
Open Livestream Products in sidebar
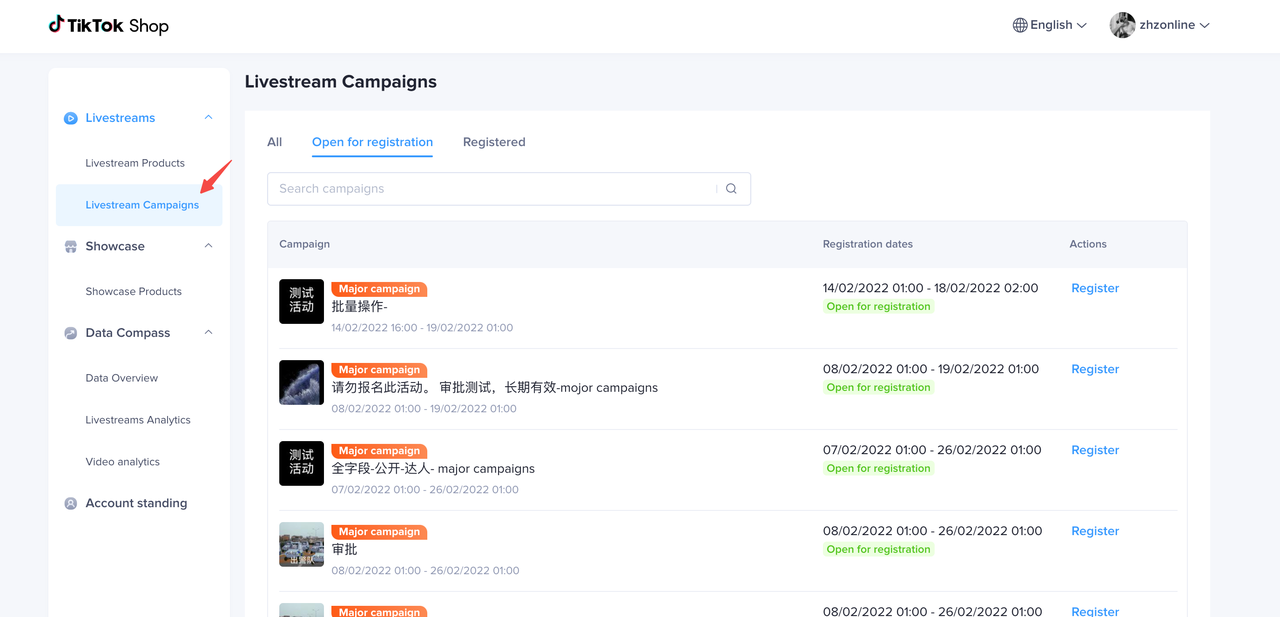[x=135, y=163]
